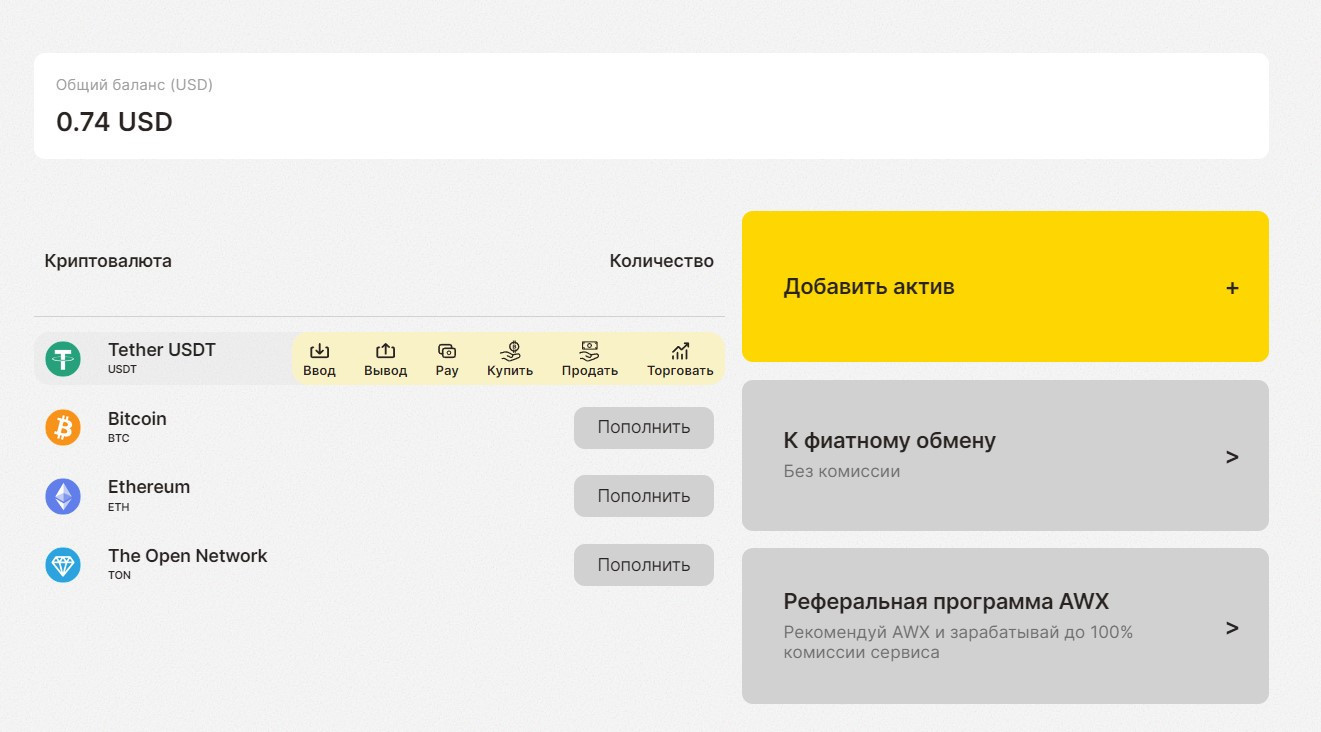This screenshot has width=1321, height=732.
Task: Click the 0.74 USD total balance
Action: coord(114,122)
